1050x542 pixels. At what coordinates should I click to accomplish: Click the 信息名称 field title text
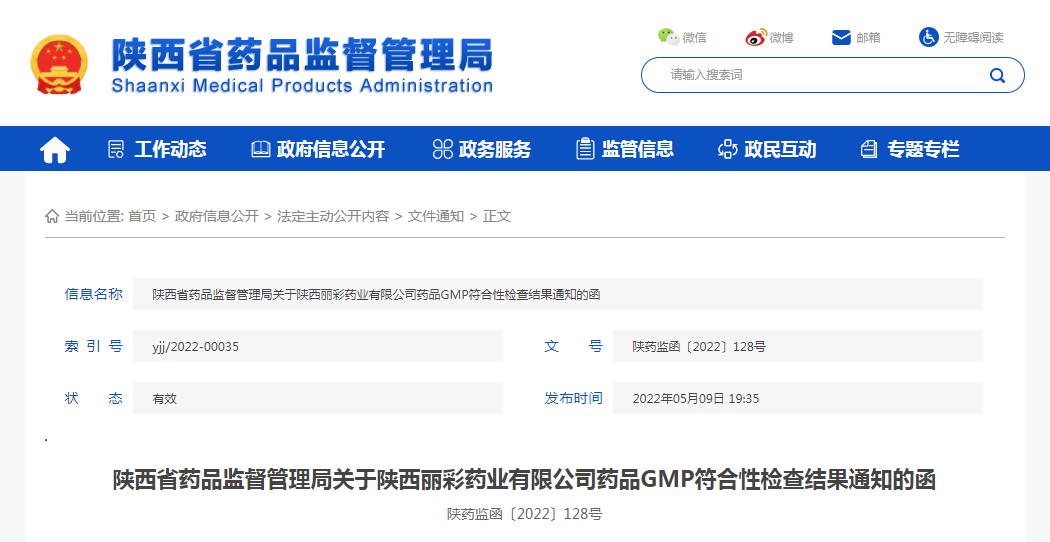(x=376, y=295)
